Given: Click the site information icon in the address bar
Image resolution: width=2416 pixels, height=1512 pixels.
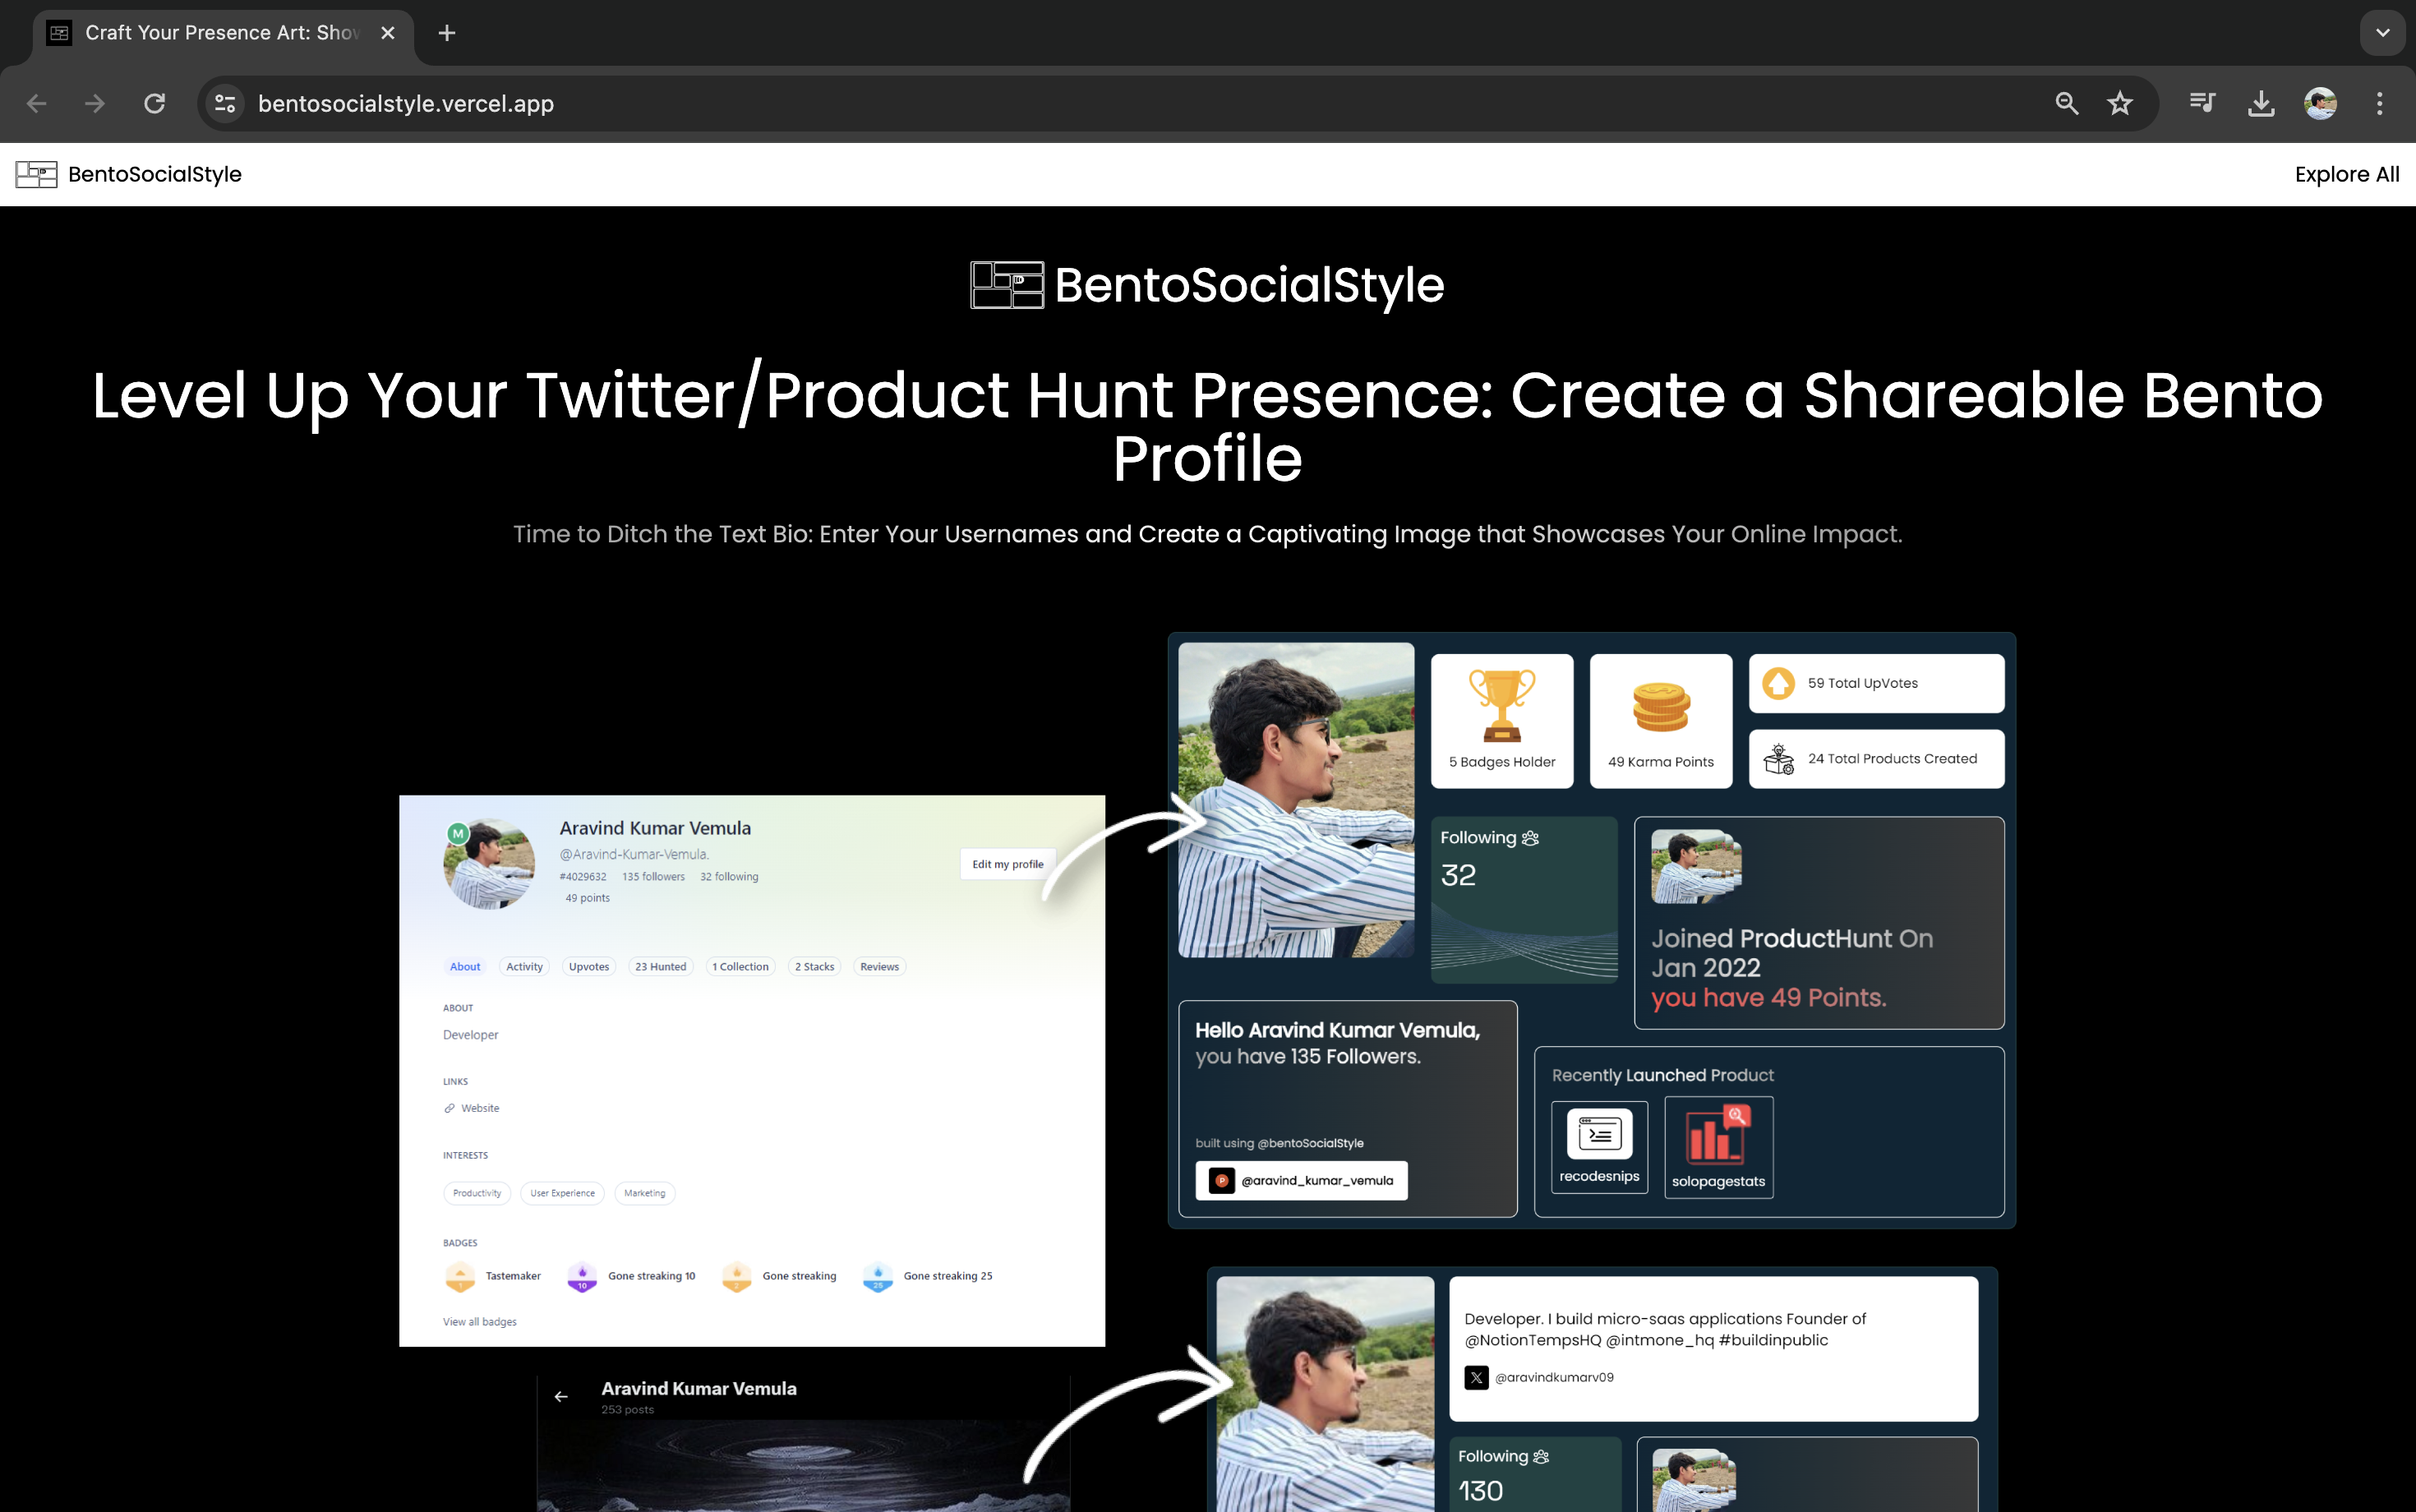Looking at the screenshot, I should [x=224, y=103].
